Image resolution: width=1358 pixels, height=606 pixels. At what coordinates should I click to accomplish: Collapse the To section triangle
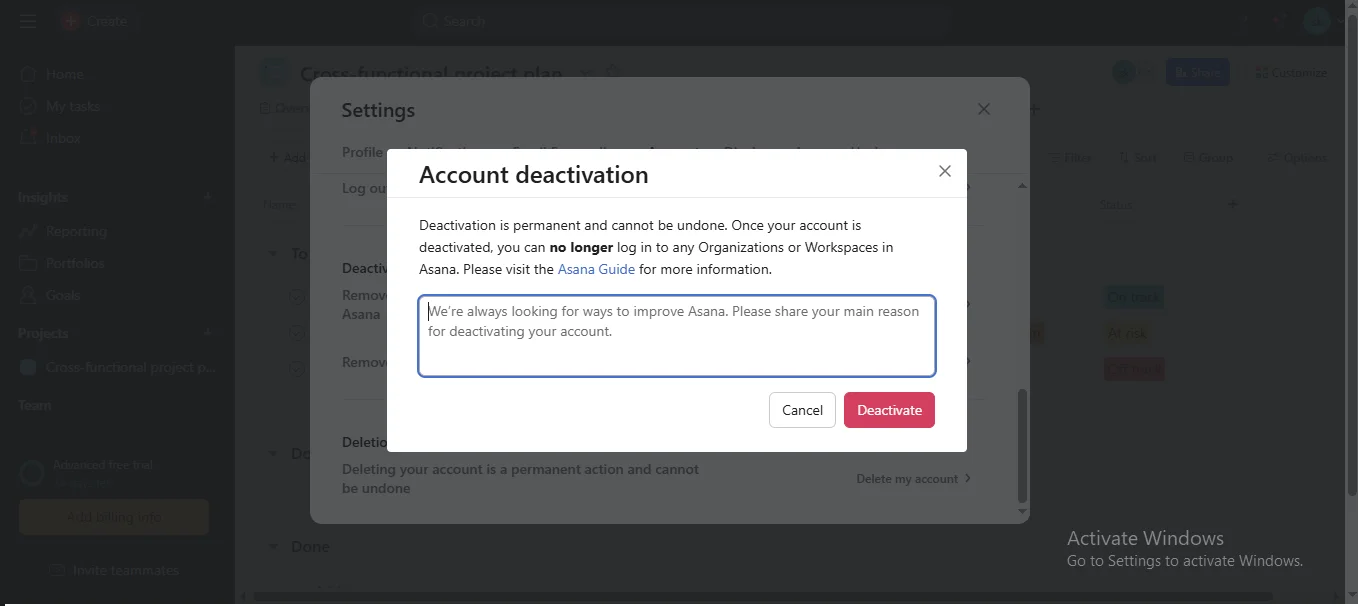273,253
